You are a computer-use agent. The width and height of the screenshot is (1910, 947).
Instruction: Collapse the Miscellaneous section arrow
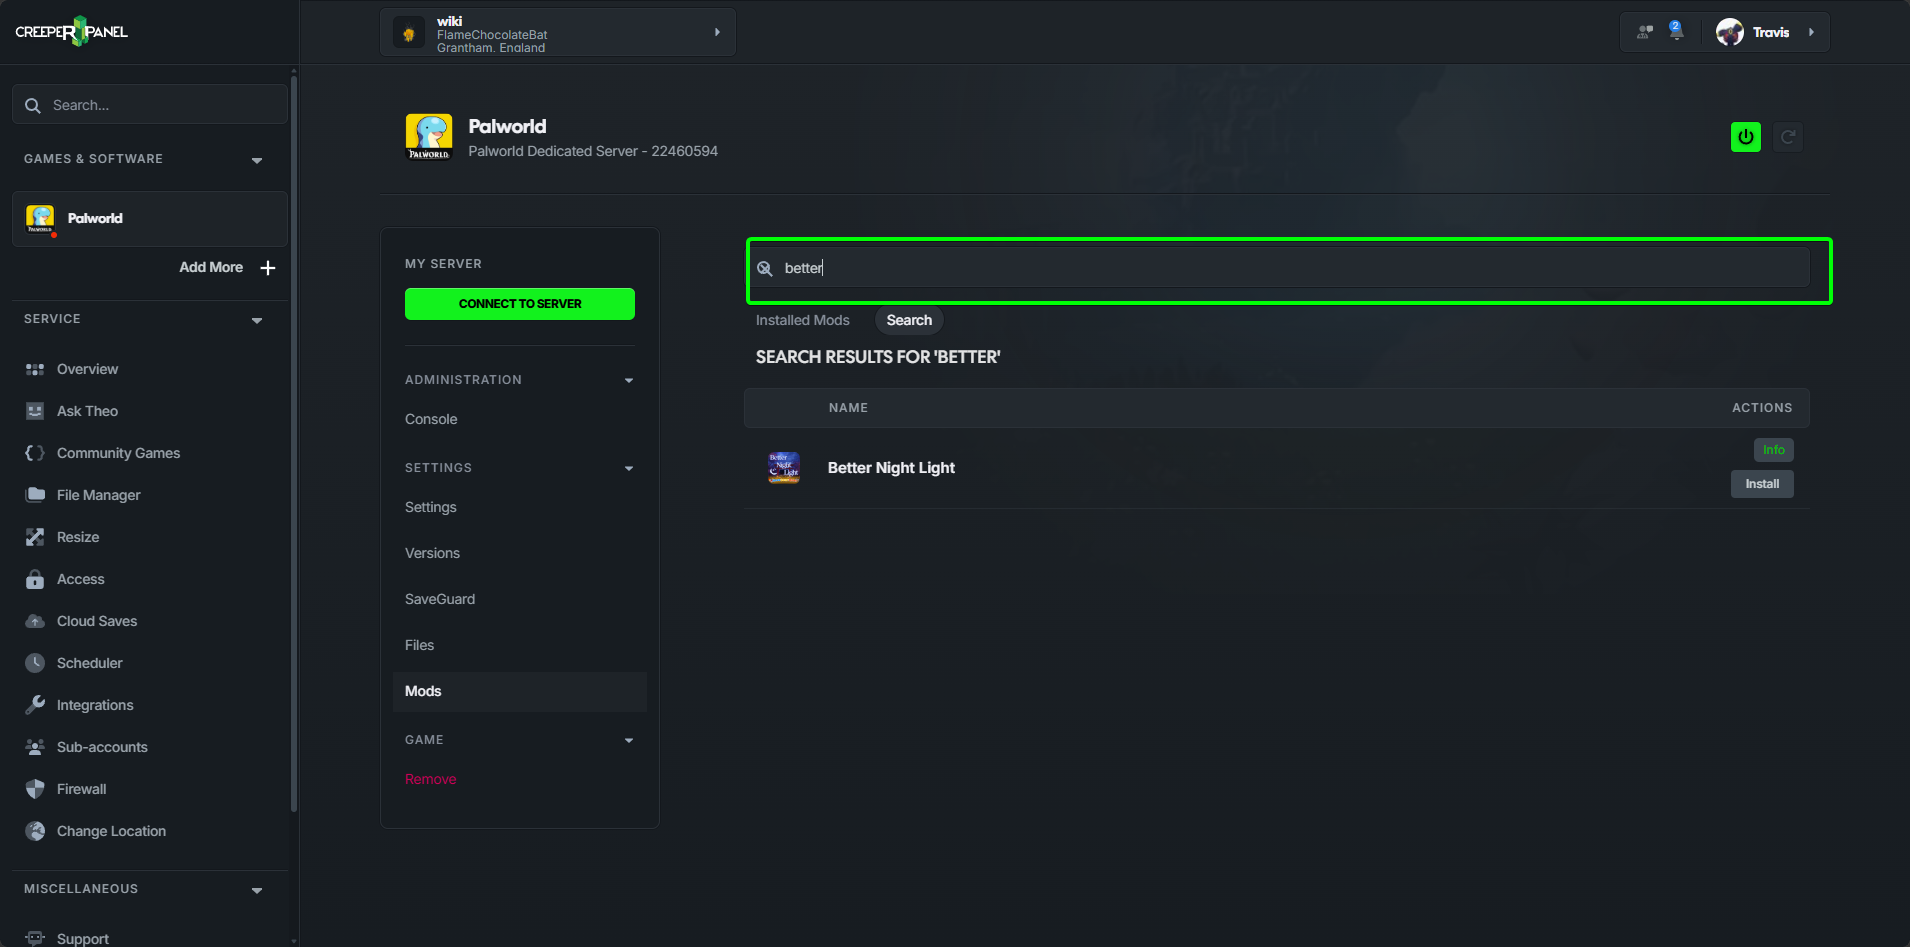(x=257, y=890)
